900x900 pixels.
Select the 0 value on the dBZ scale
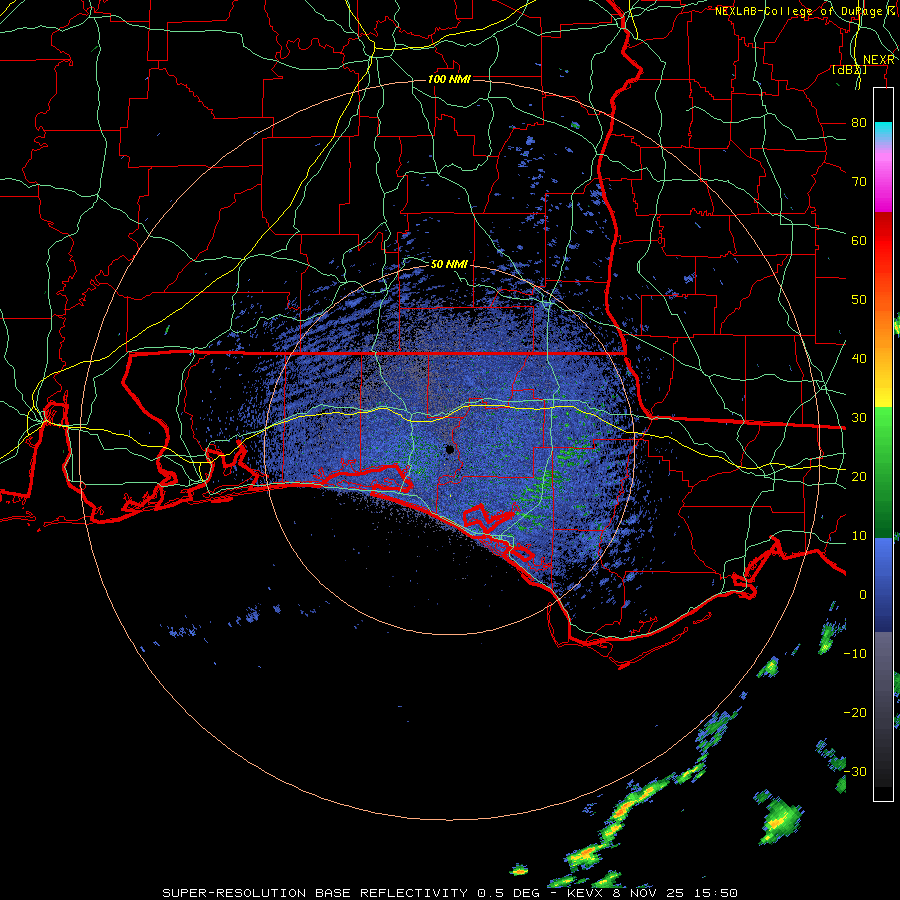click(x=863, y=595)
